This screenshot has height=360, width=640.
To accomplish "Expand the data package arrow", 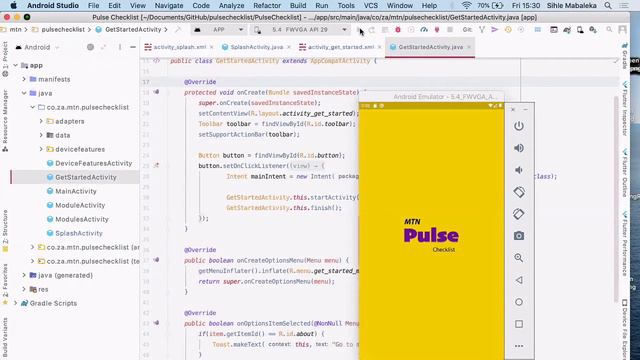I will click(41, 135).
